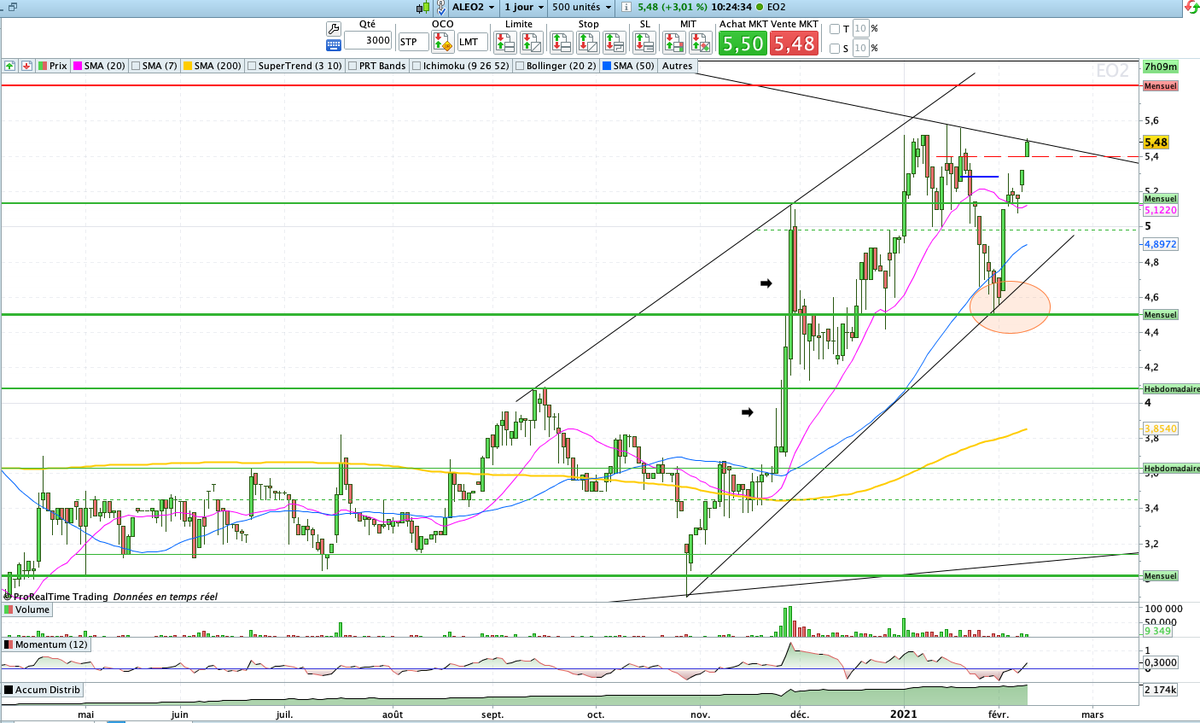Click the Accum Distrib panel label
This screenshot has width=1200, height=723.
[x=48, y=690]
